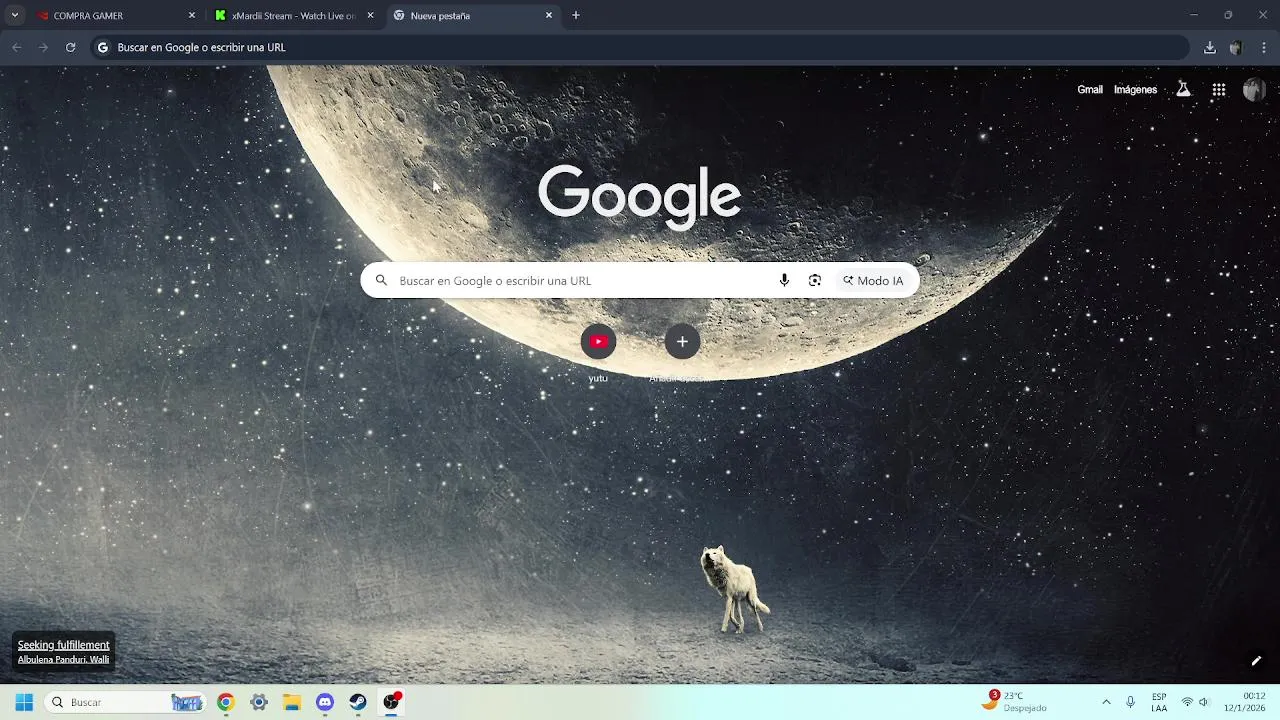Open Google Chrome from the taskbar
1280x720 pixels.
pos(226,702)
